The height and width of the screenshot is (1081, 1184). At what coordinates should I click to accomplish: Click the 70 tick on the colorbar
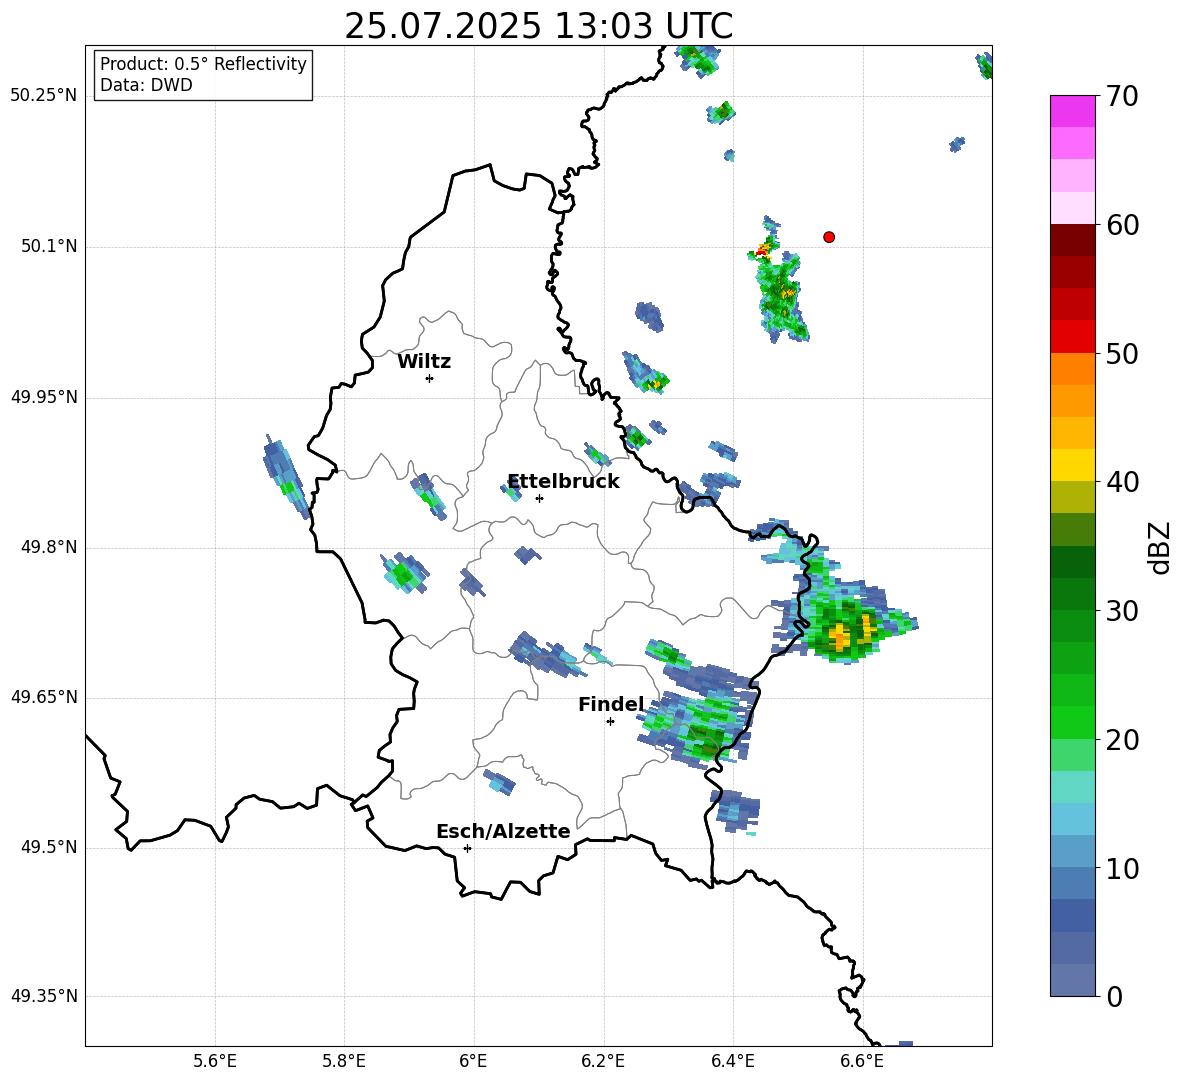(x=1122, y=96)
